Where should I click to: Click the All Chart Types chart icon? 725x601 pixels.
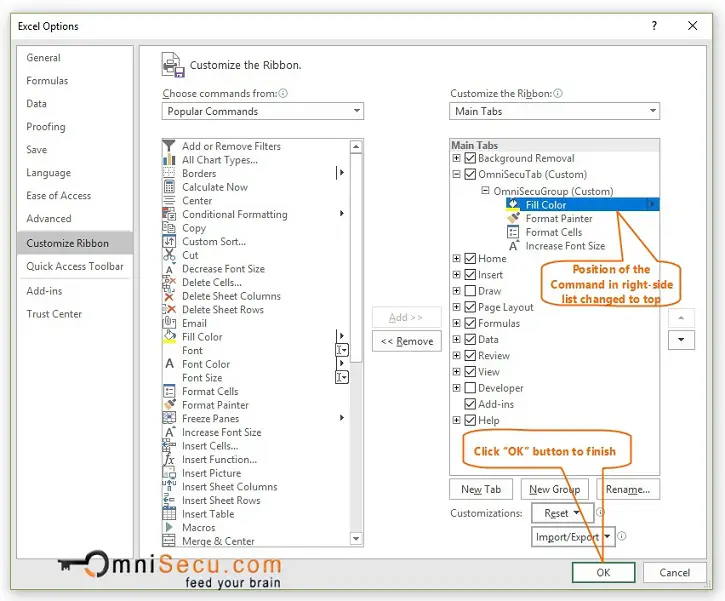pos(169,160)
